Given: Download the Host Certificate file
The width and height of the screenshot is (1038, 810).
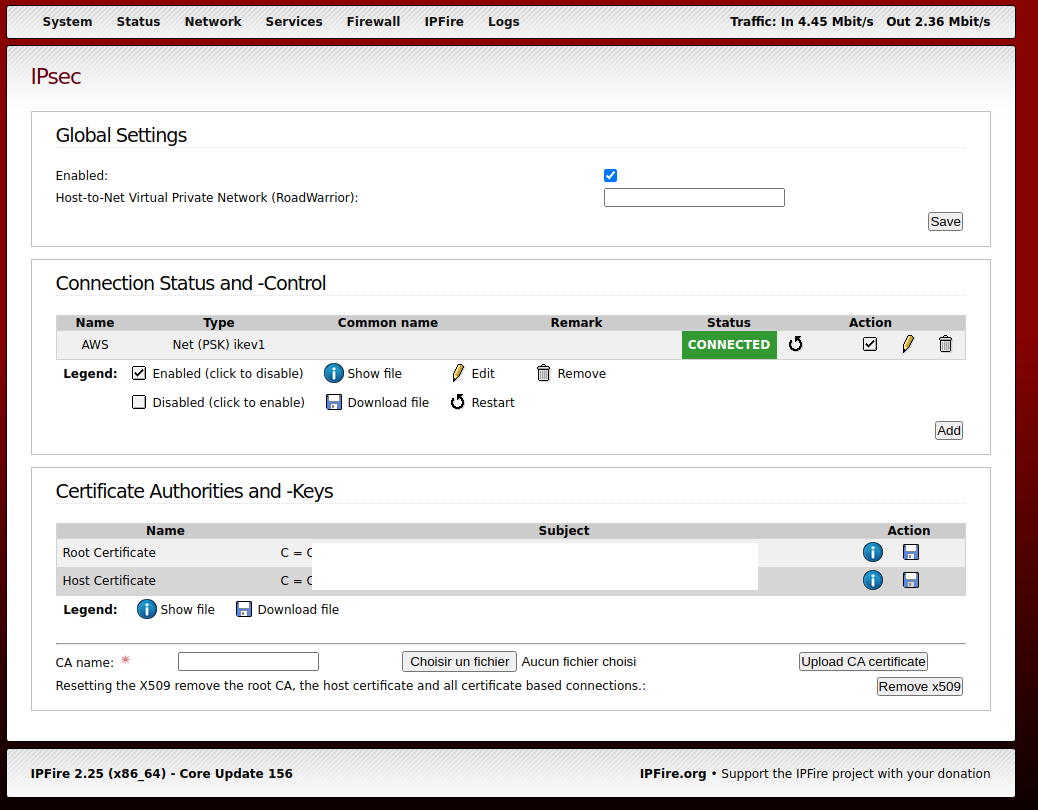Looking at the screenshot, I should [911, 580].
